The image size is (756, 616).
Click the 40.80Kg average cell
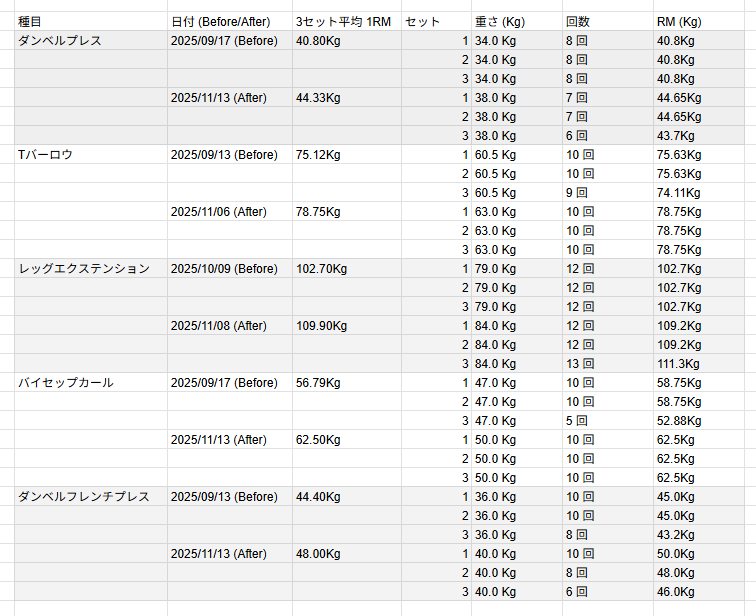[347, 40]
